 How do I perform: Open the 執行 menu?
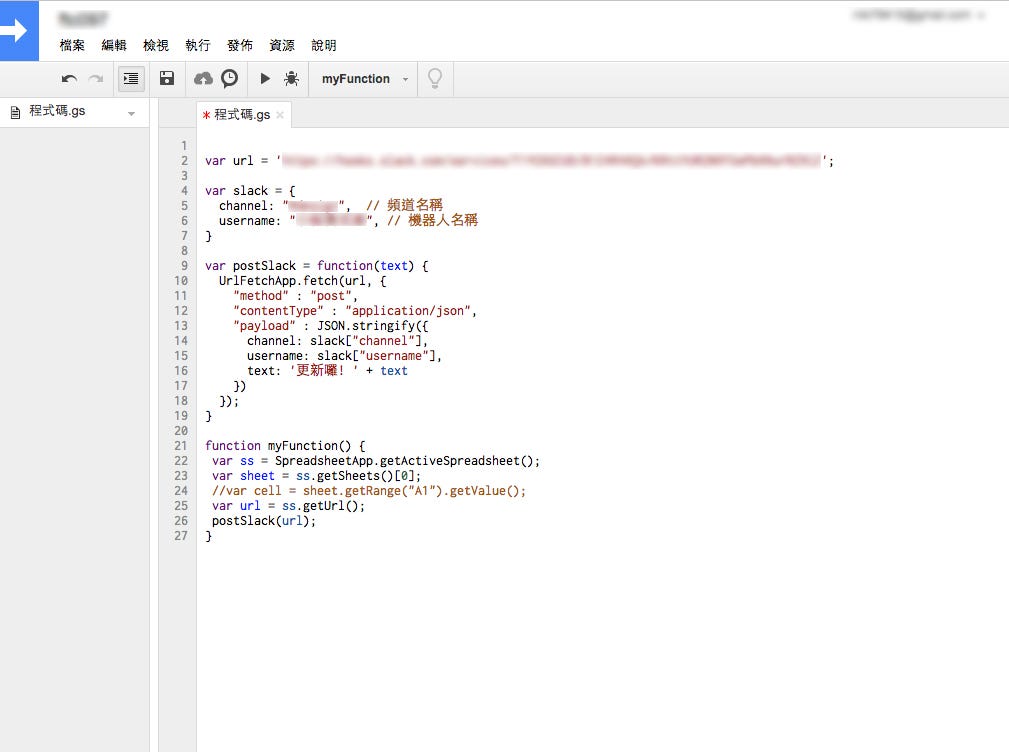click(x=198, y=45)
